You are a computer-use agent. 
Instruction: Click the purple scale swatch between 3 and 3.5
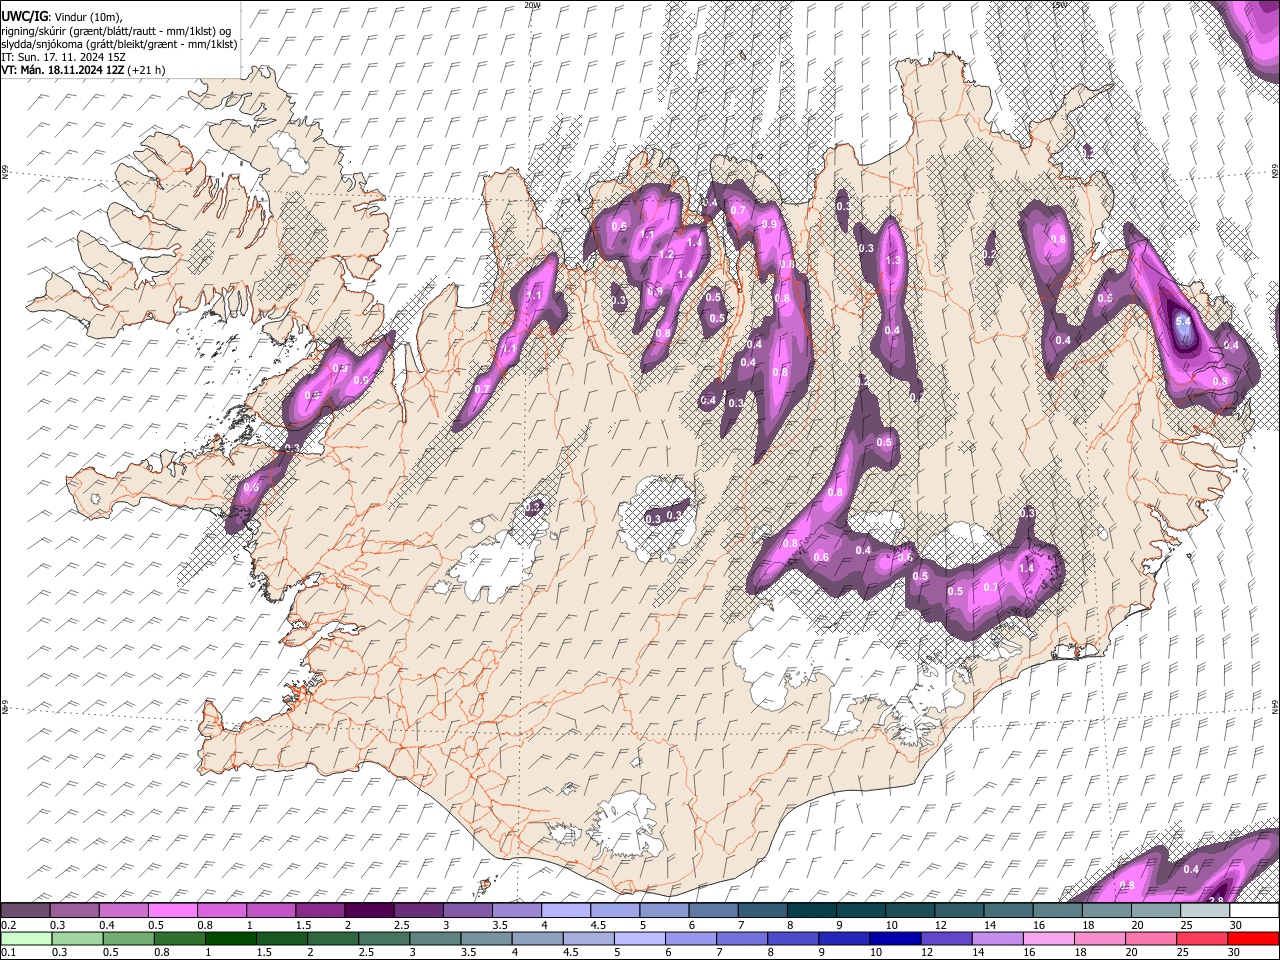(468, 910)
